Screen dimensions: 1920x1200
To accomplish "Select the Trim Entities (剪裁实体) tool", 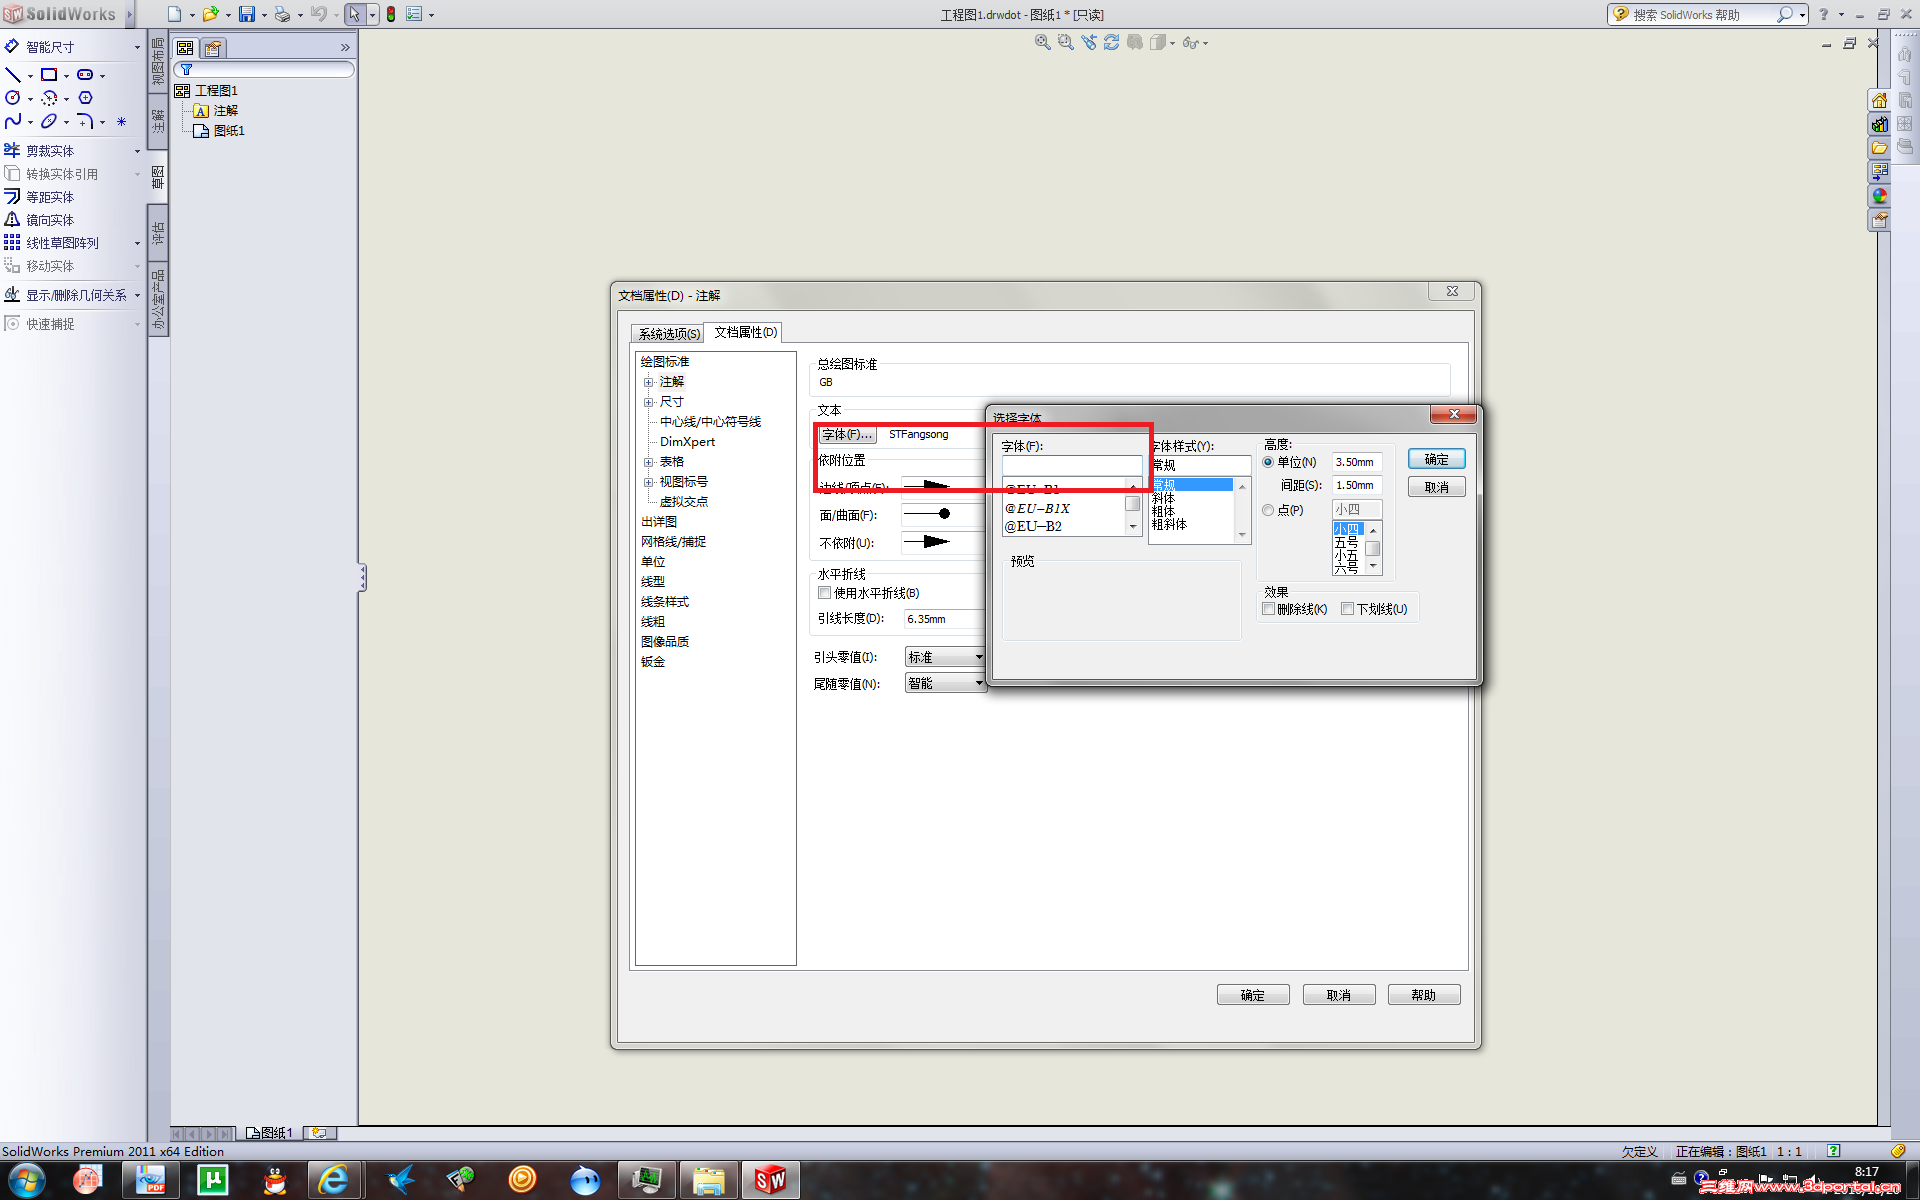I will coord(48,151).
